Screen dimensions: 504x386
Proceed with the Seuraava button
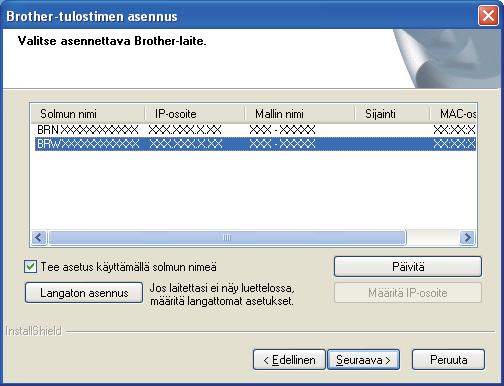tap(363, 360)
